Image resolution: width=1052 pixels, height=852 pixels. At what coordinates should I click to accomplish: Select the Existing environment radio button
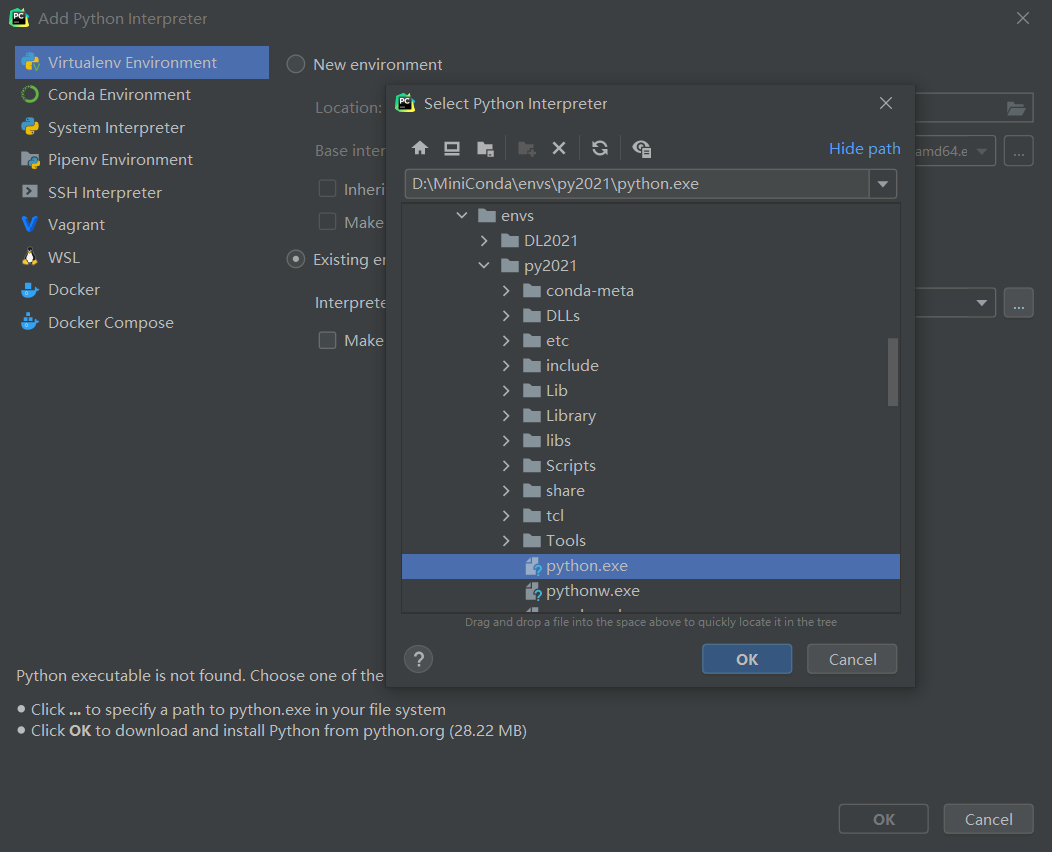(x=296, y=259)
